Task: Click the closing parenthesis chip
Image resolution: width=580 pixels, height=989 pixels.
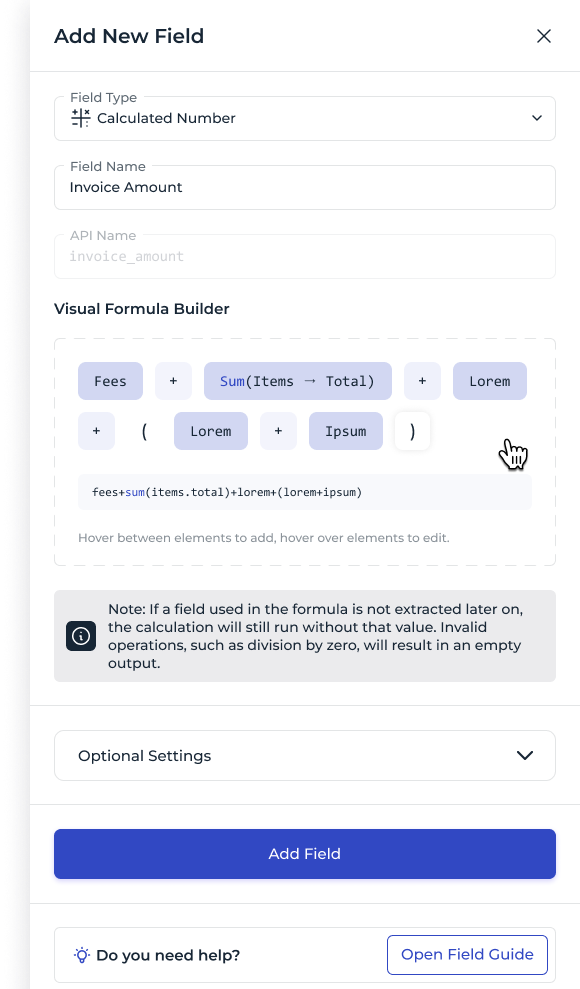Action: [x=412, y=431]
